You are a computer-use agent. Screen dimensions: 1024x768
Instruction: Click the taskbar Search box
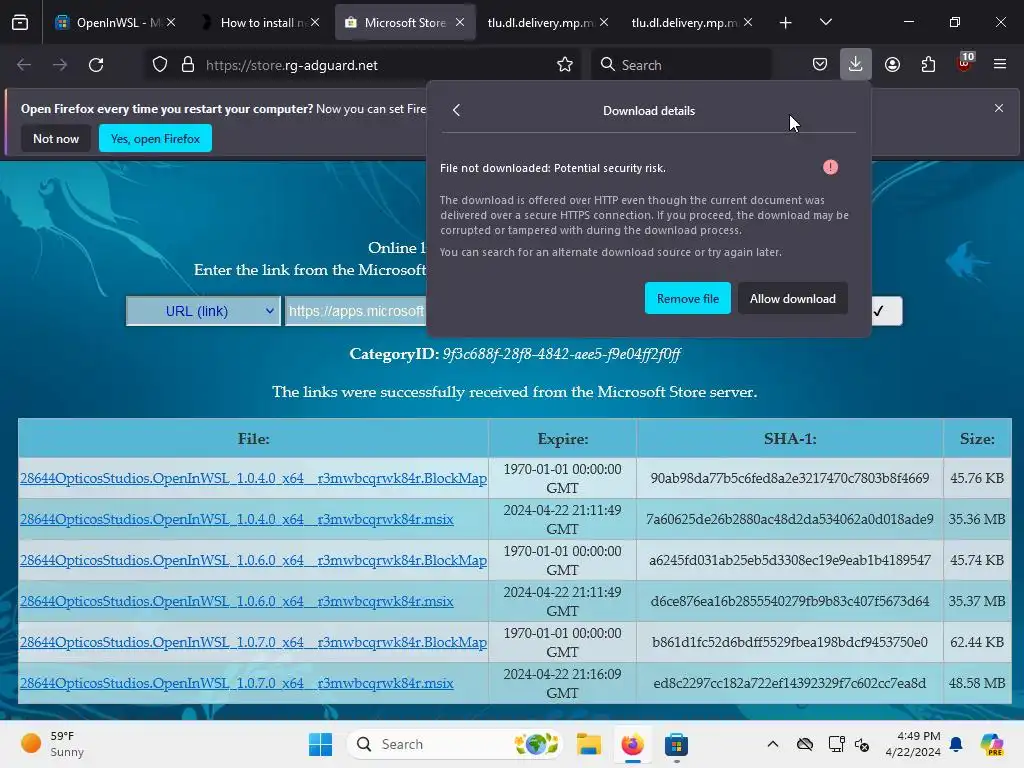tap(455, 744)
